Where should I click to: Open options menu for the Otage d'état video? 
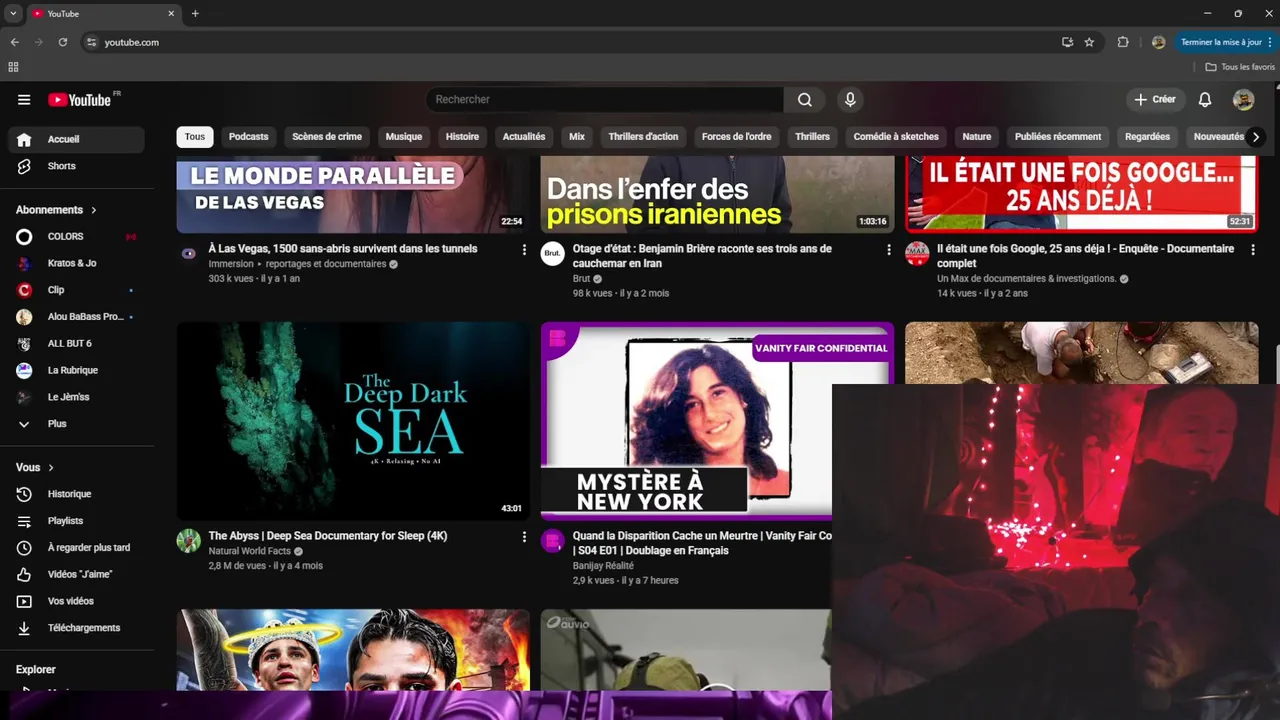point(888,250)
